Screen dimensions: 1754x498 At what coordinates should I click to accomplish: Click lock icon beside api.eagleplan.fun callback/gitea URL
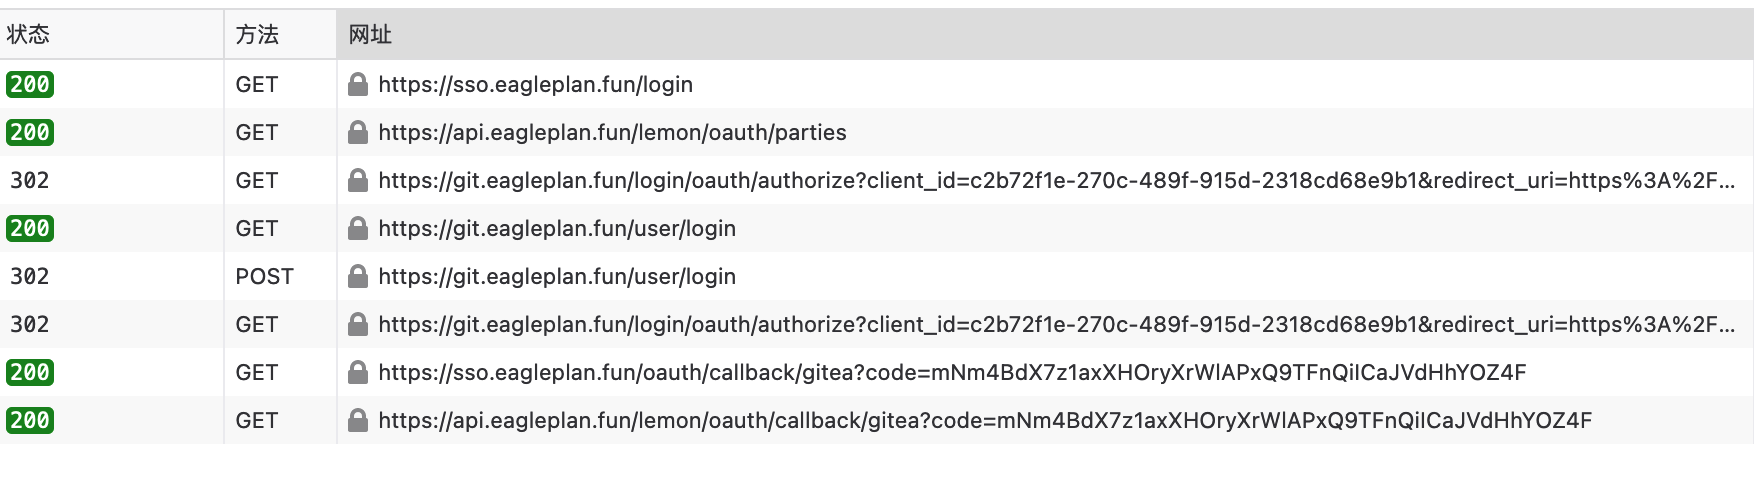358,420
